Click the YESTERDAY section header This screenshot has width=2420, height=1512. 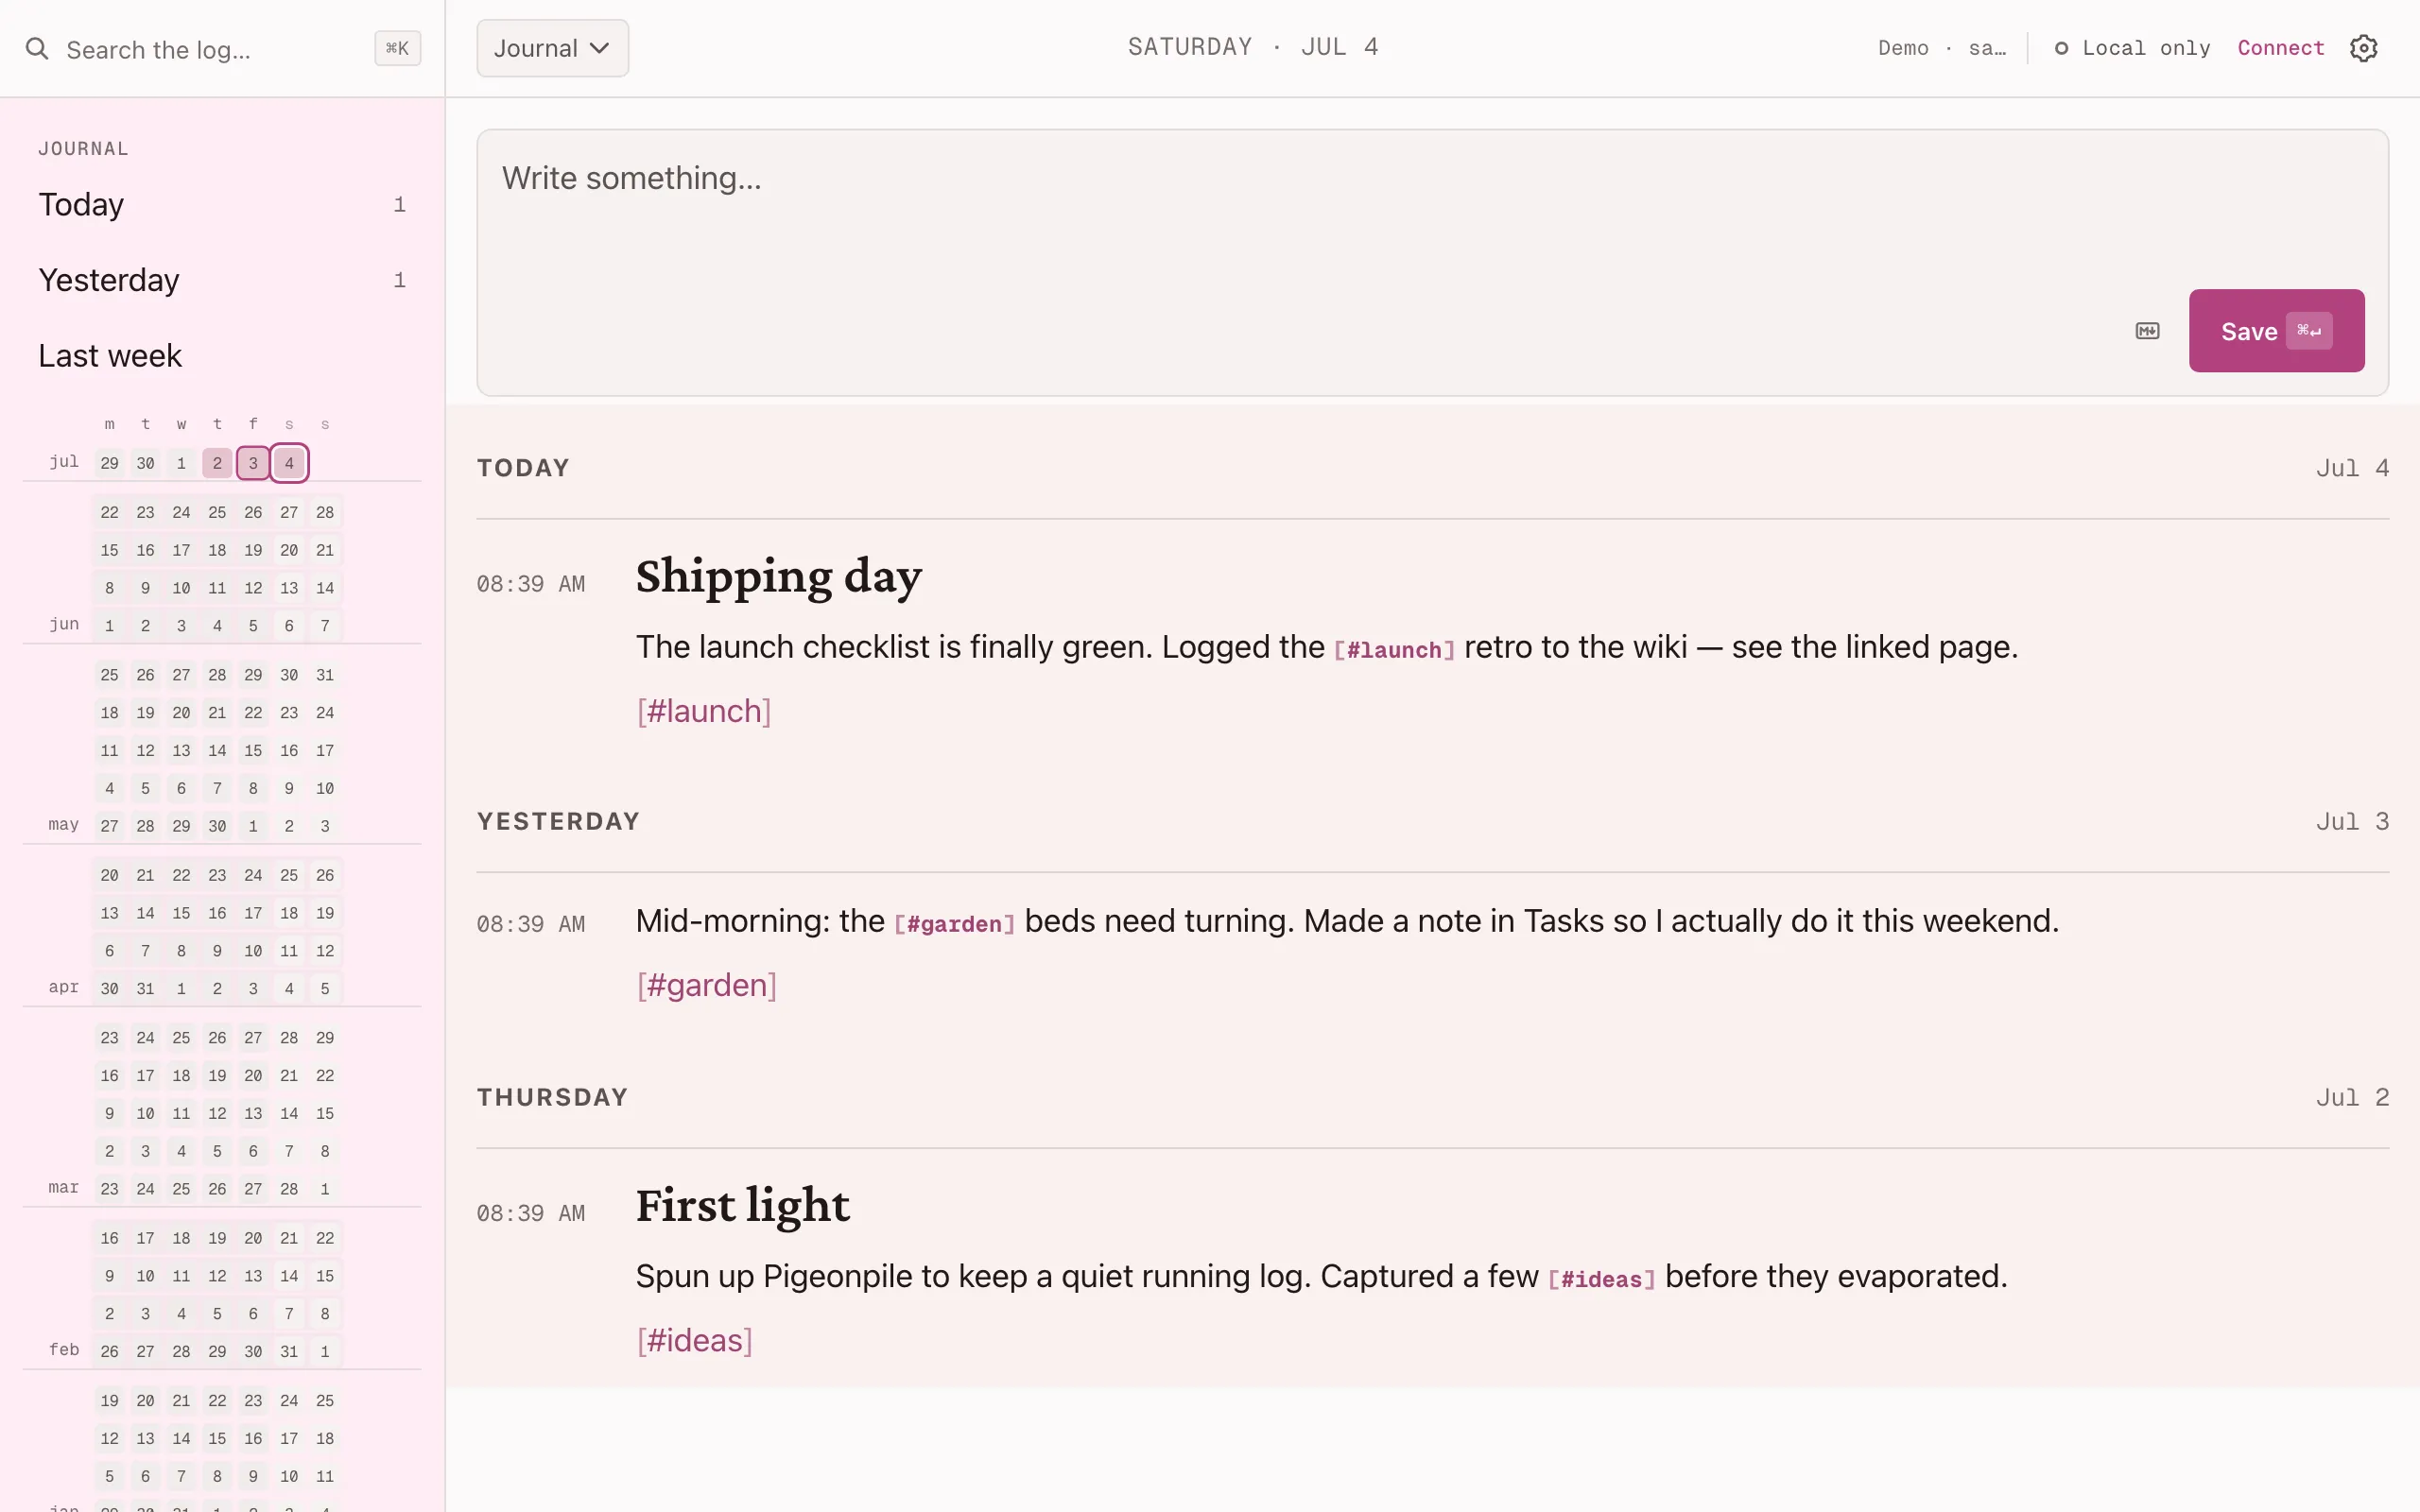[558, 822]
